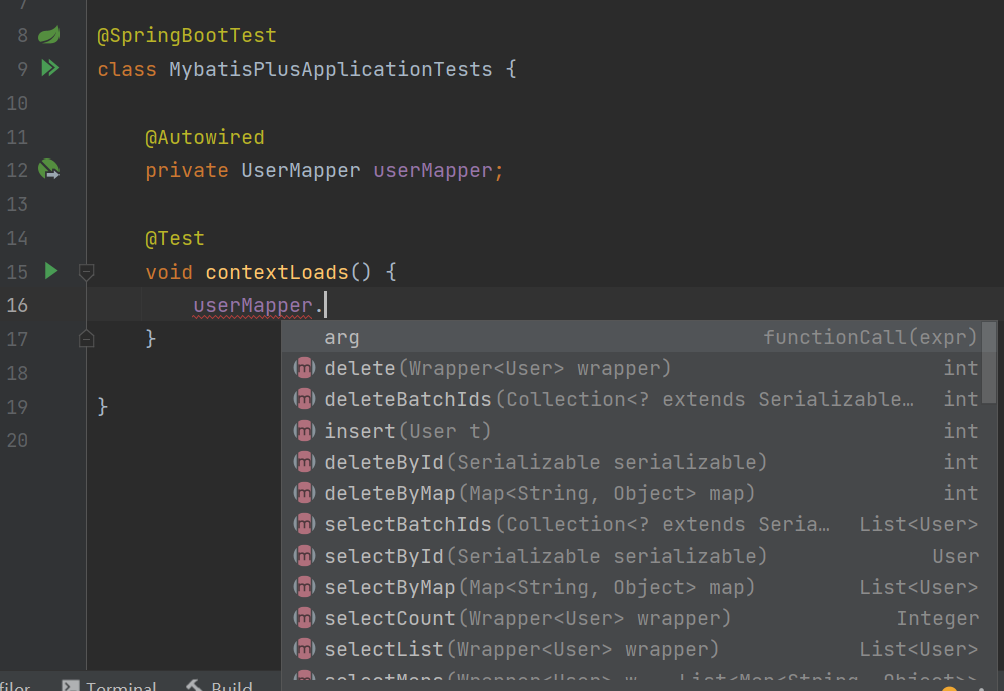Viewport: 1004px width, 691px height.
Task: Click the @Test annotation text
Action: tap(174, 238)
